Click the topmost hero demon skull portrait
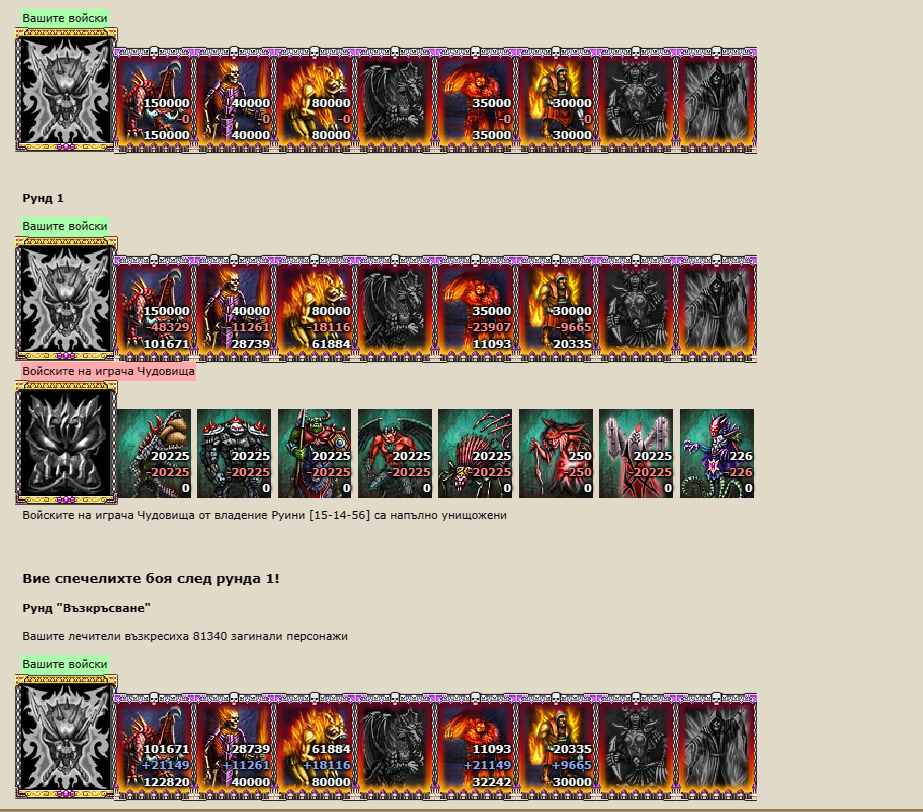This screenshot has height=812, width=923. [66, 90]
